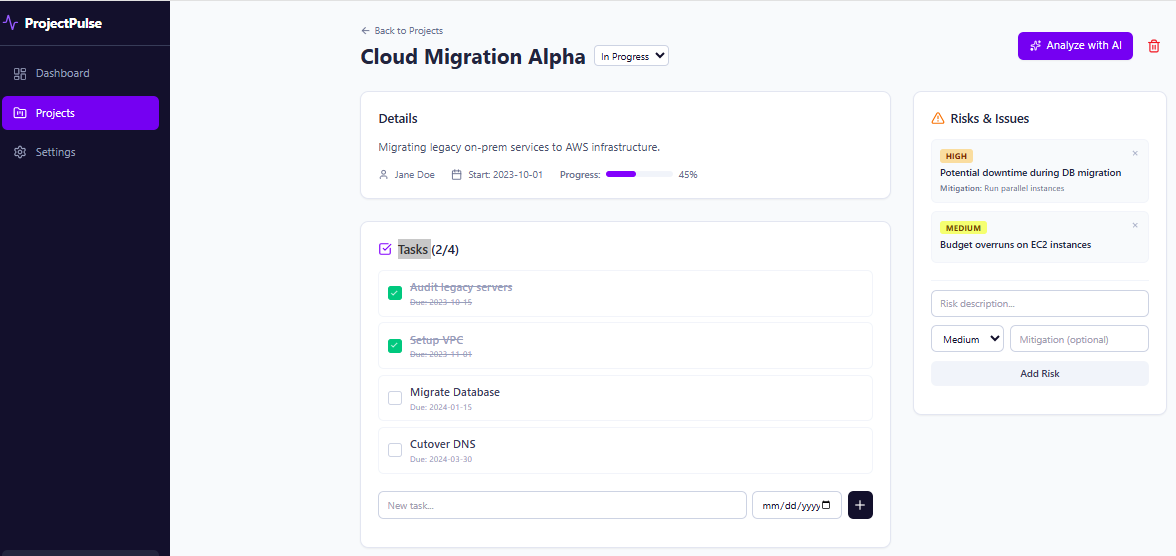Click the person icon beside Jane Doe
The width and height of the screenshot is (1176, 556).
coord(384,175)
